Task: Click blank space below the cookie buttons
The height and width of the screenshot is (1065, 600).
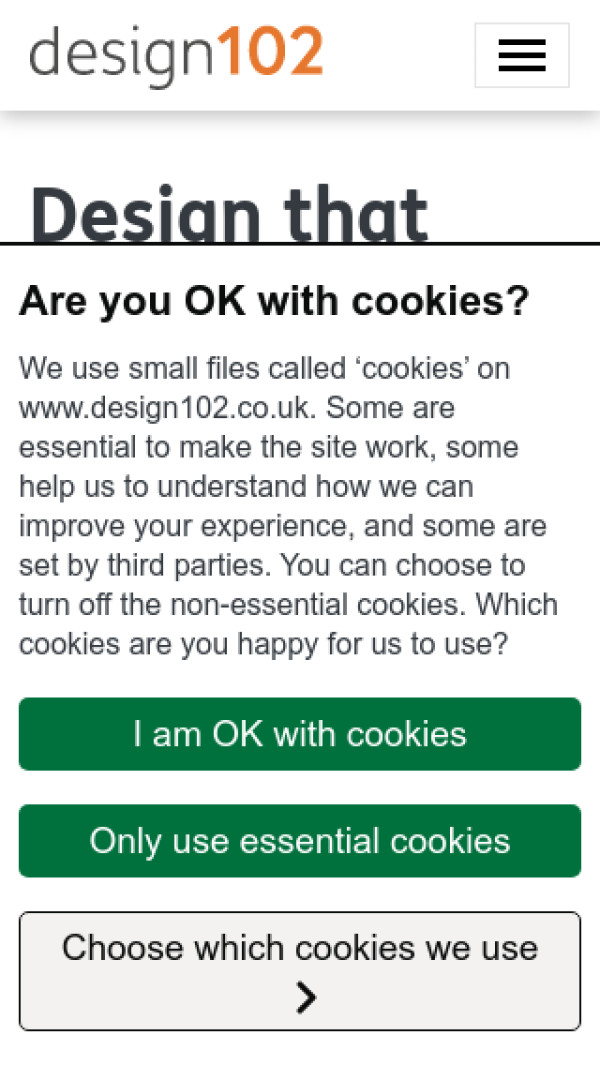Action: [300, 1048]
